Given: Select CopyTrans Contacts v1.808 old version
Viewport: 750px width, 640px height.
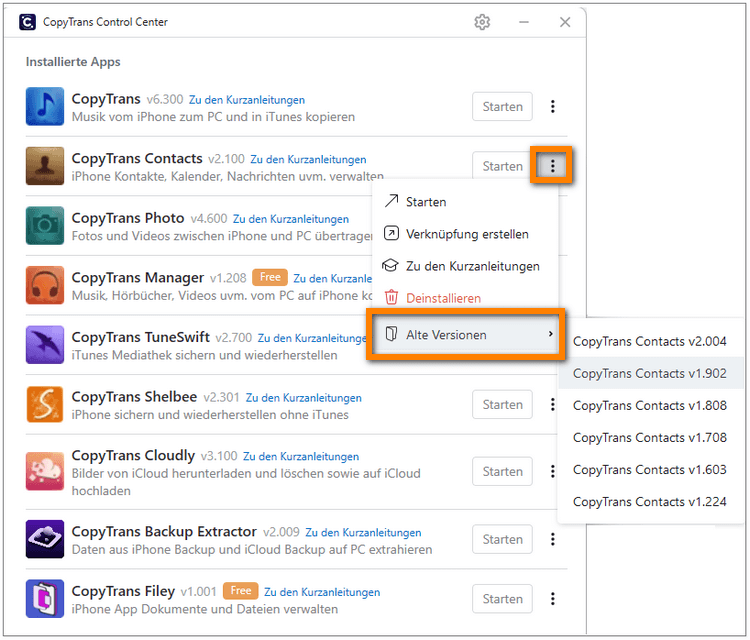Looking at the screenshot, I should (650, 406).
